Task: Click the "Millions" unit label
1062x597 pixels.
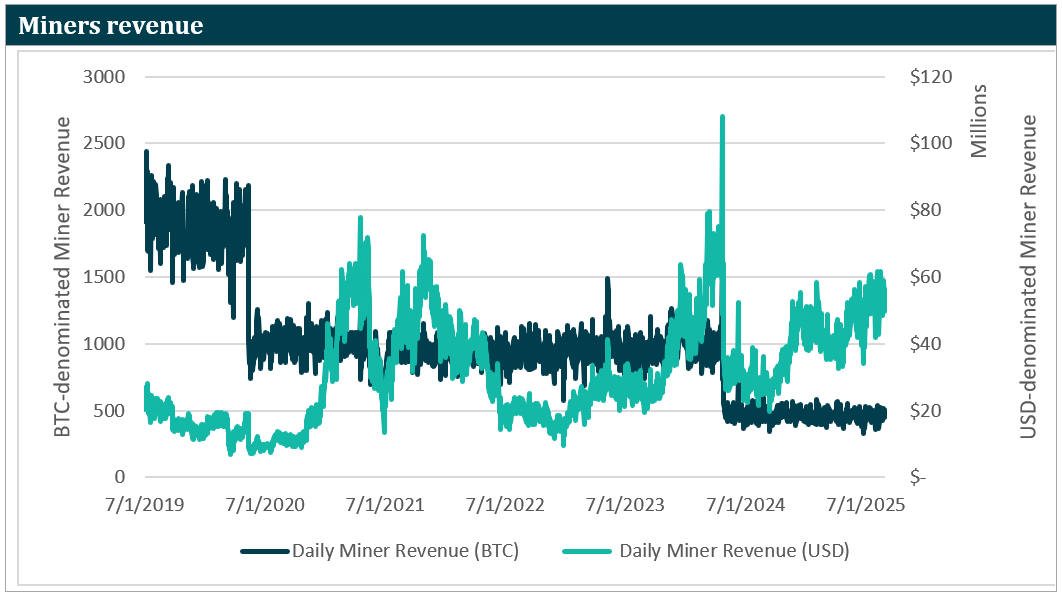Action: click(979, 120)
